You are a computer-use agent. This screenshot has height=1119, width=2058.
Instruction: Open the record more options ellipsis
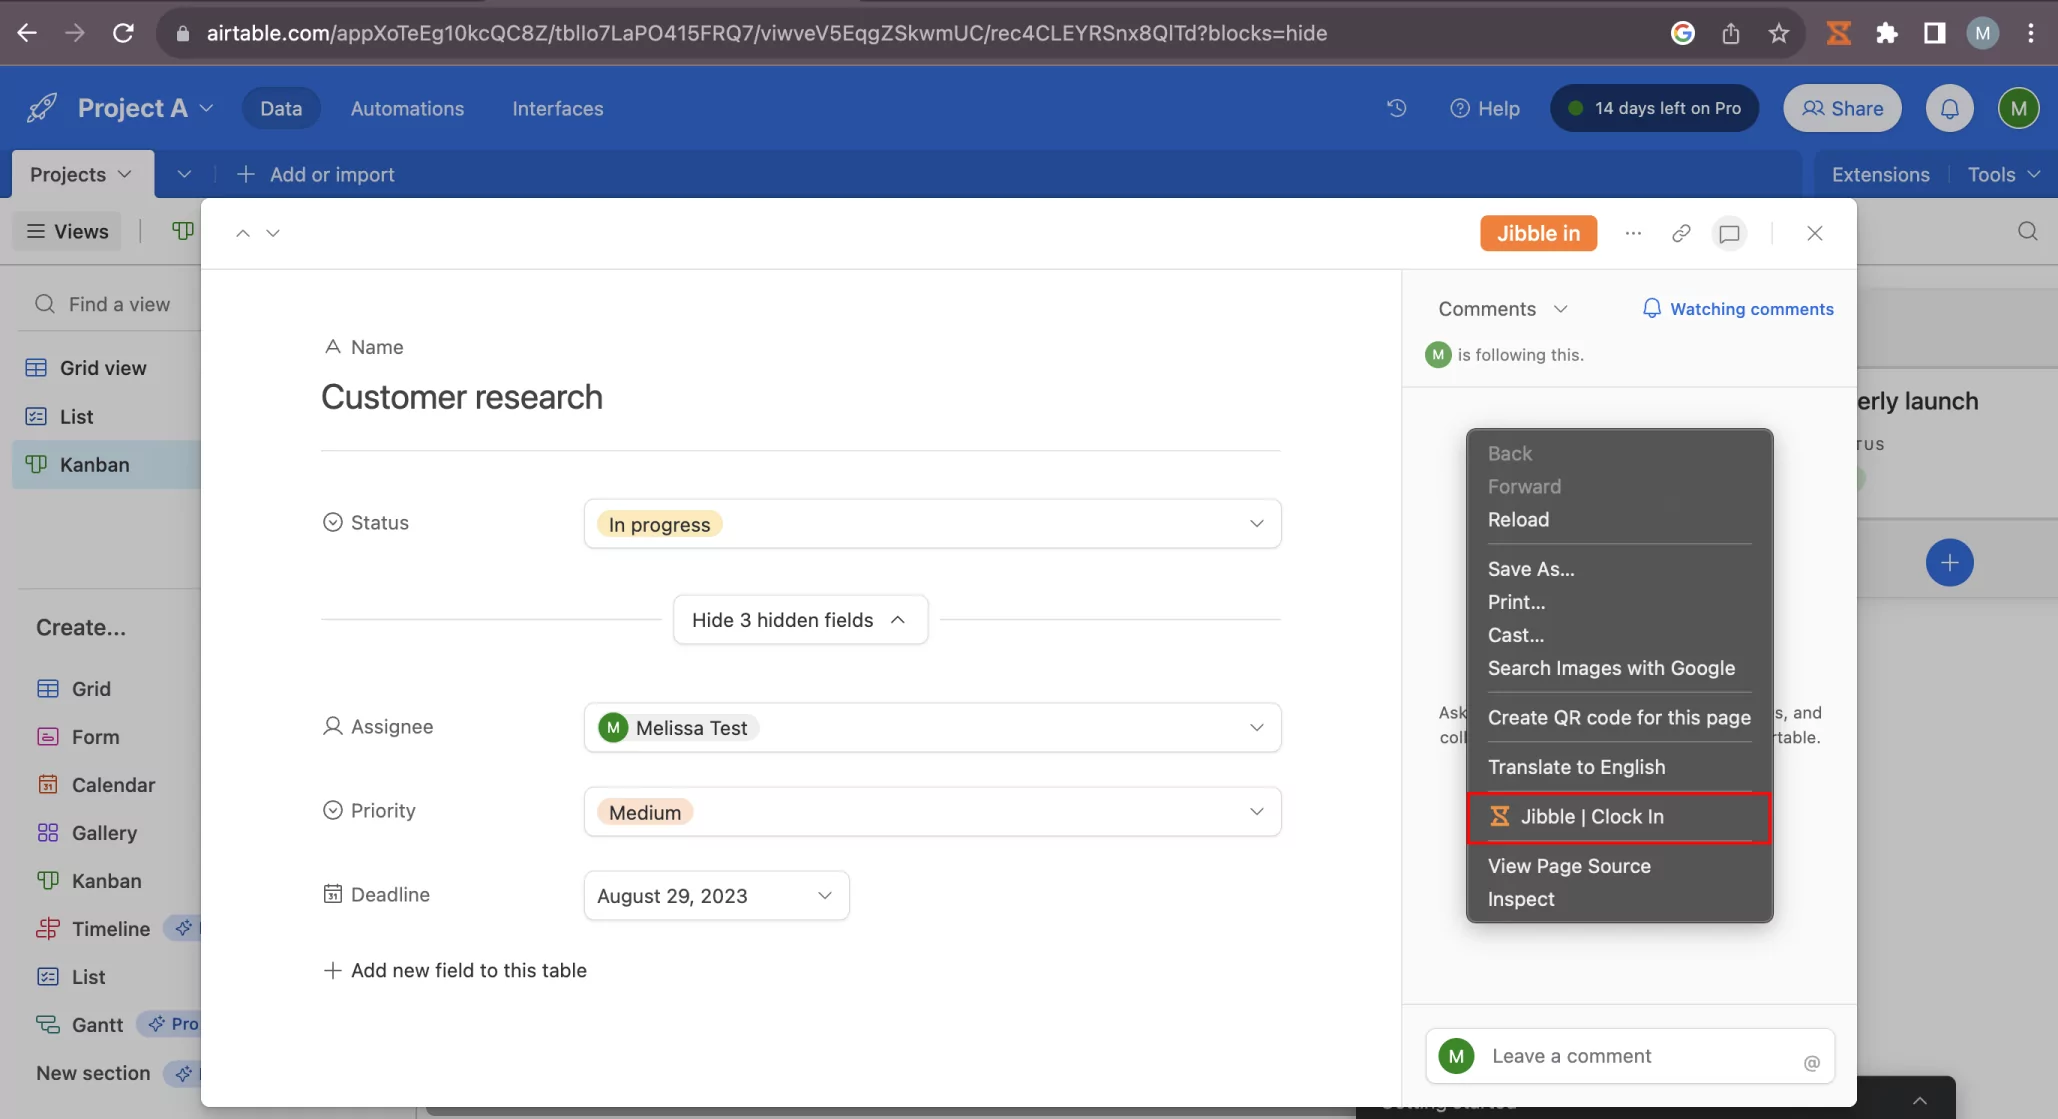[1633, 233]
